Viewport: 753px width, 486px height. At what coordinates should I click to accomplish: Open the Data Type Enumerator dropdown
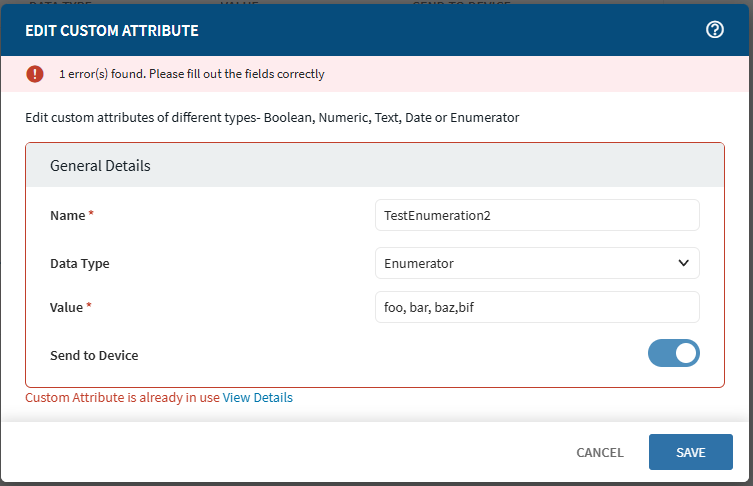(x=536, y=263)
